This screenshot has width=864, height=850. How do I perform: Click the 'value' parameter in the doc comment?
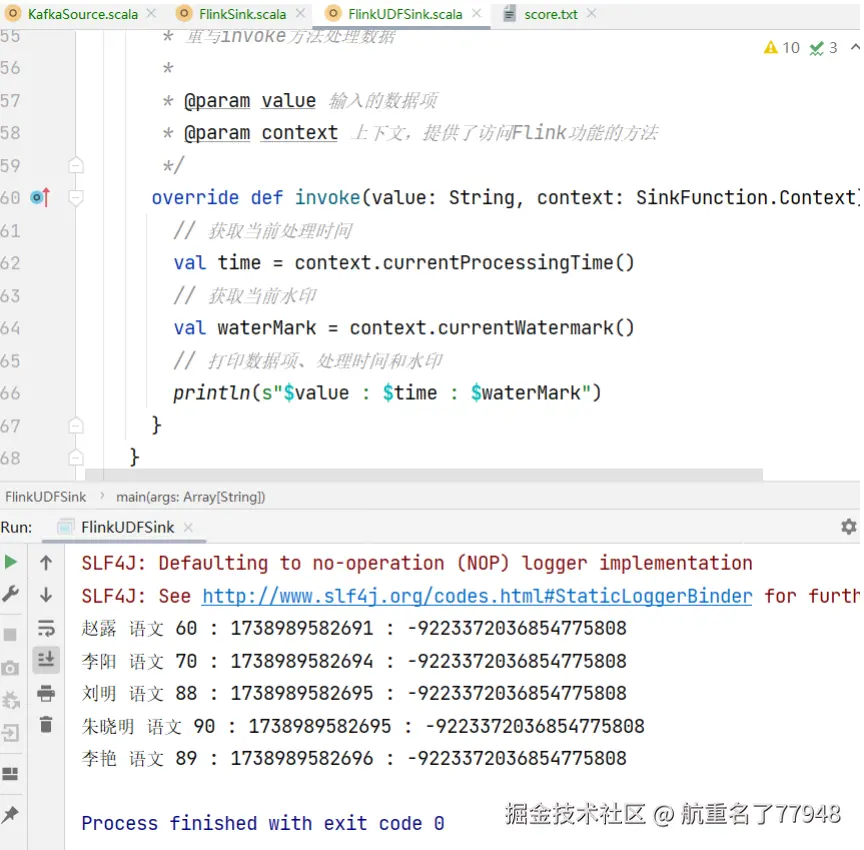pos(288,101)
